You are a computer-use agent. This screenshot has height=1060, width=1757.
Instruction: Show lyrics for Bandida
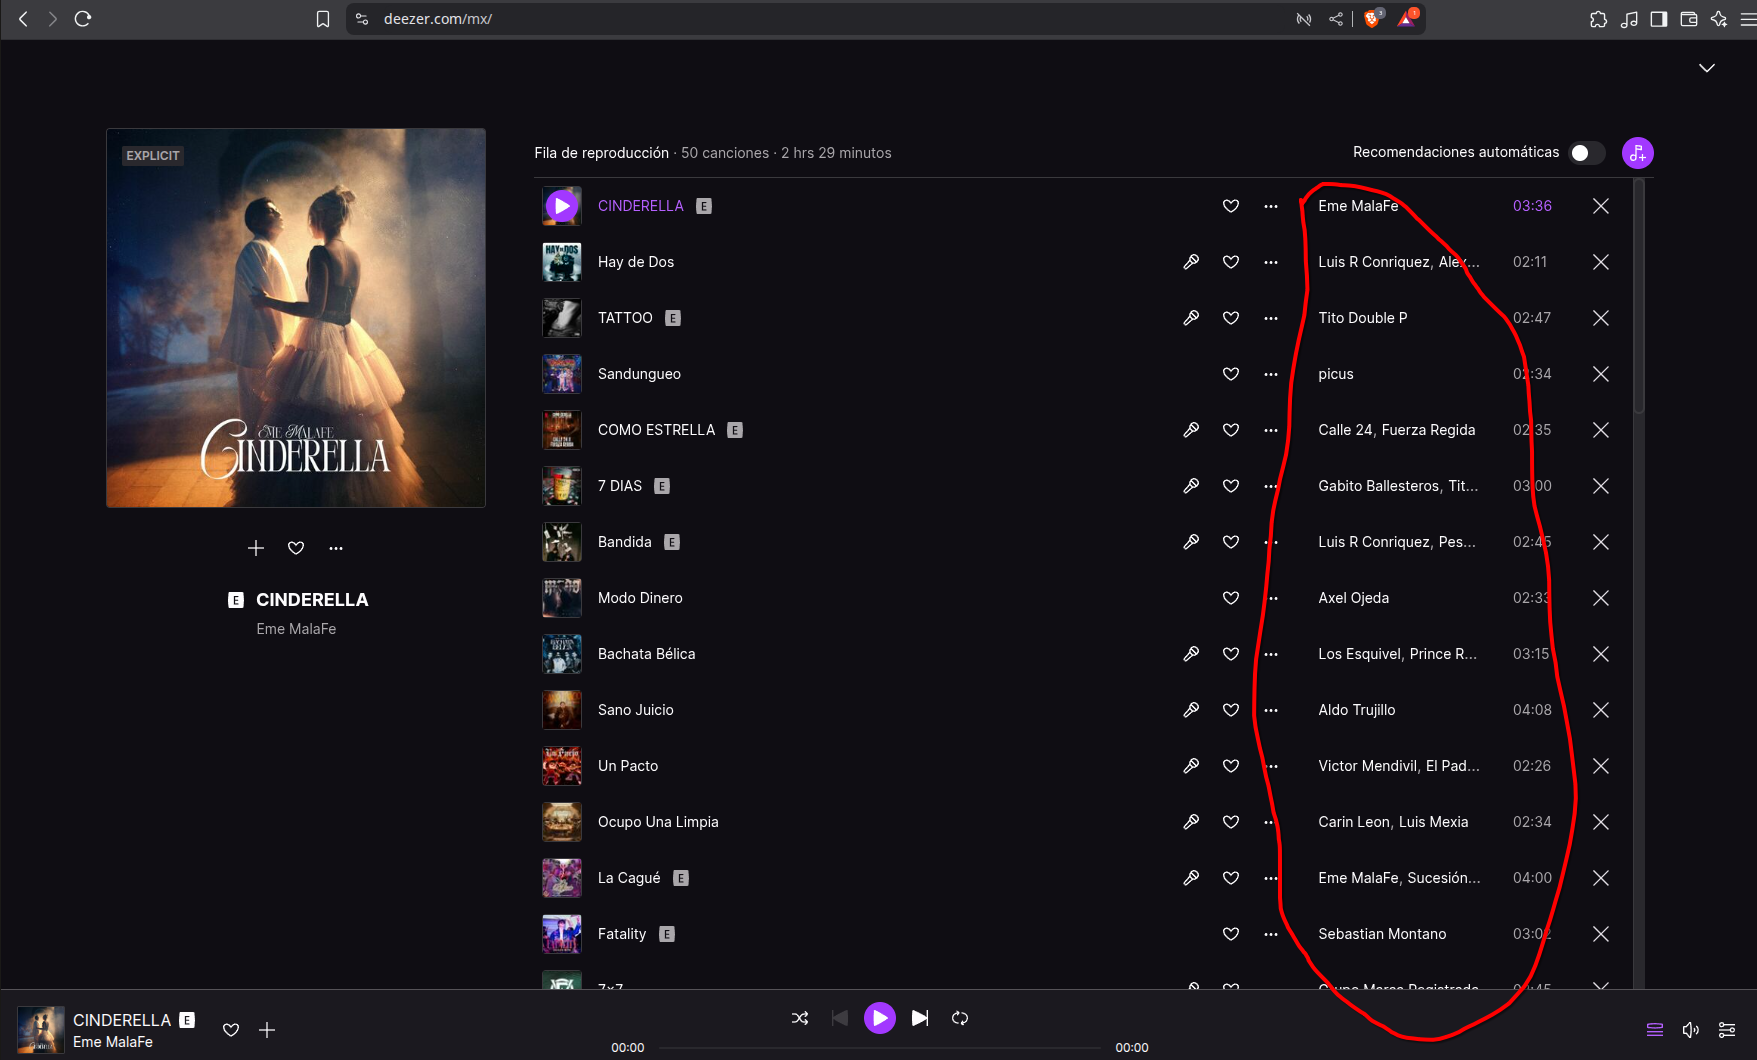[1191, 542]
